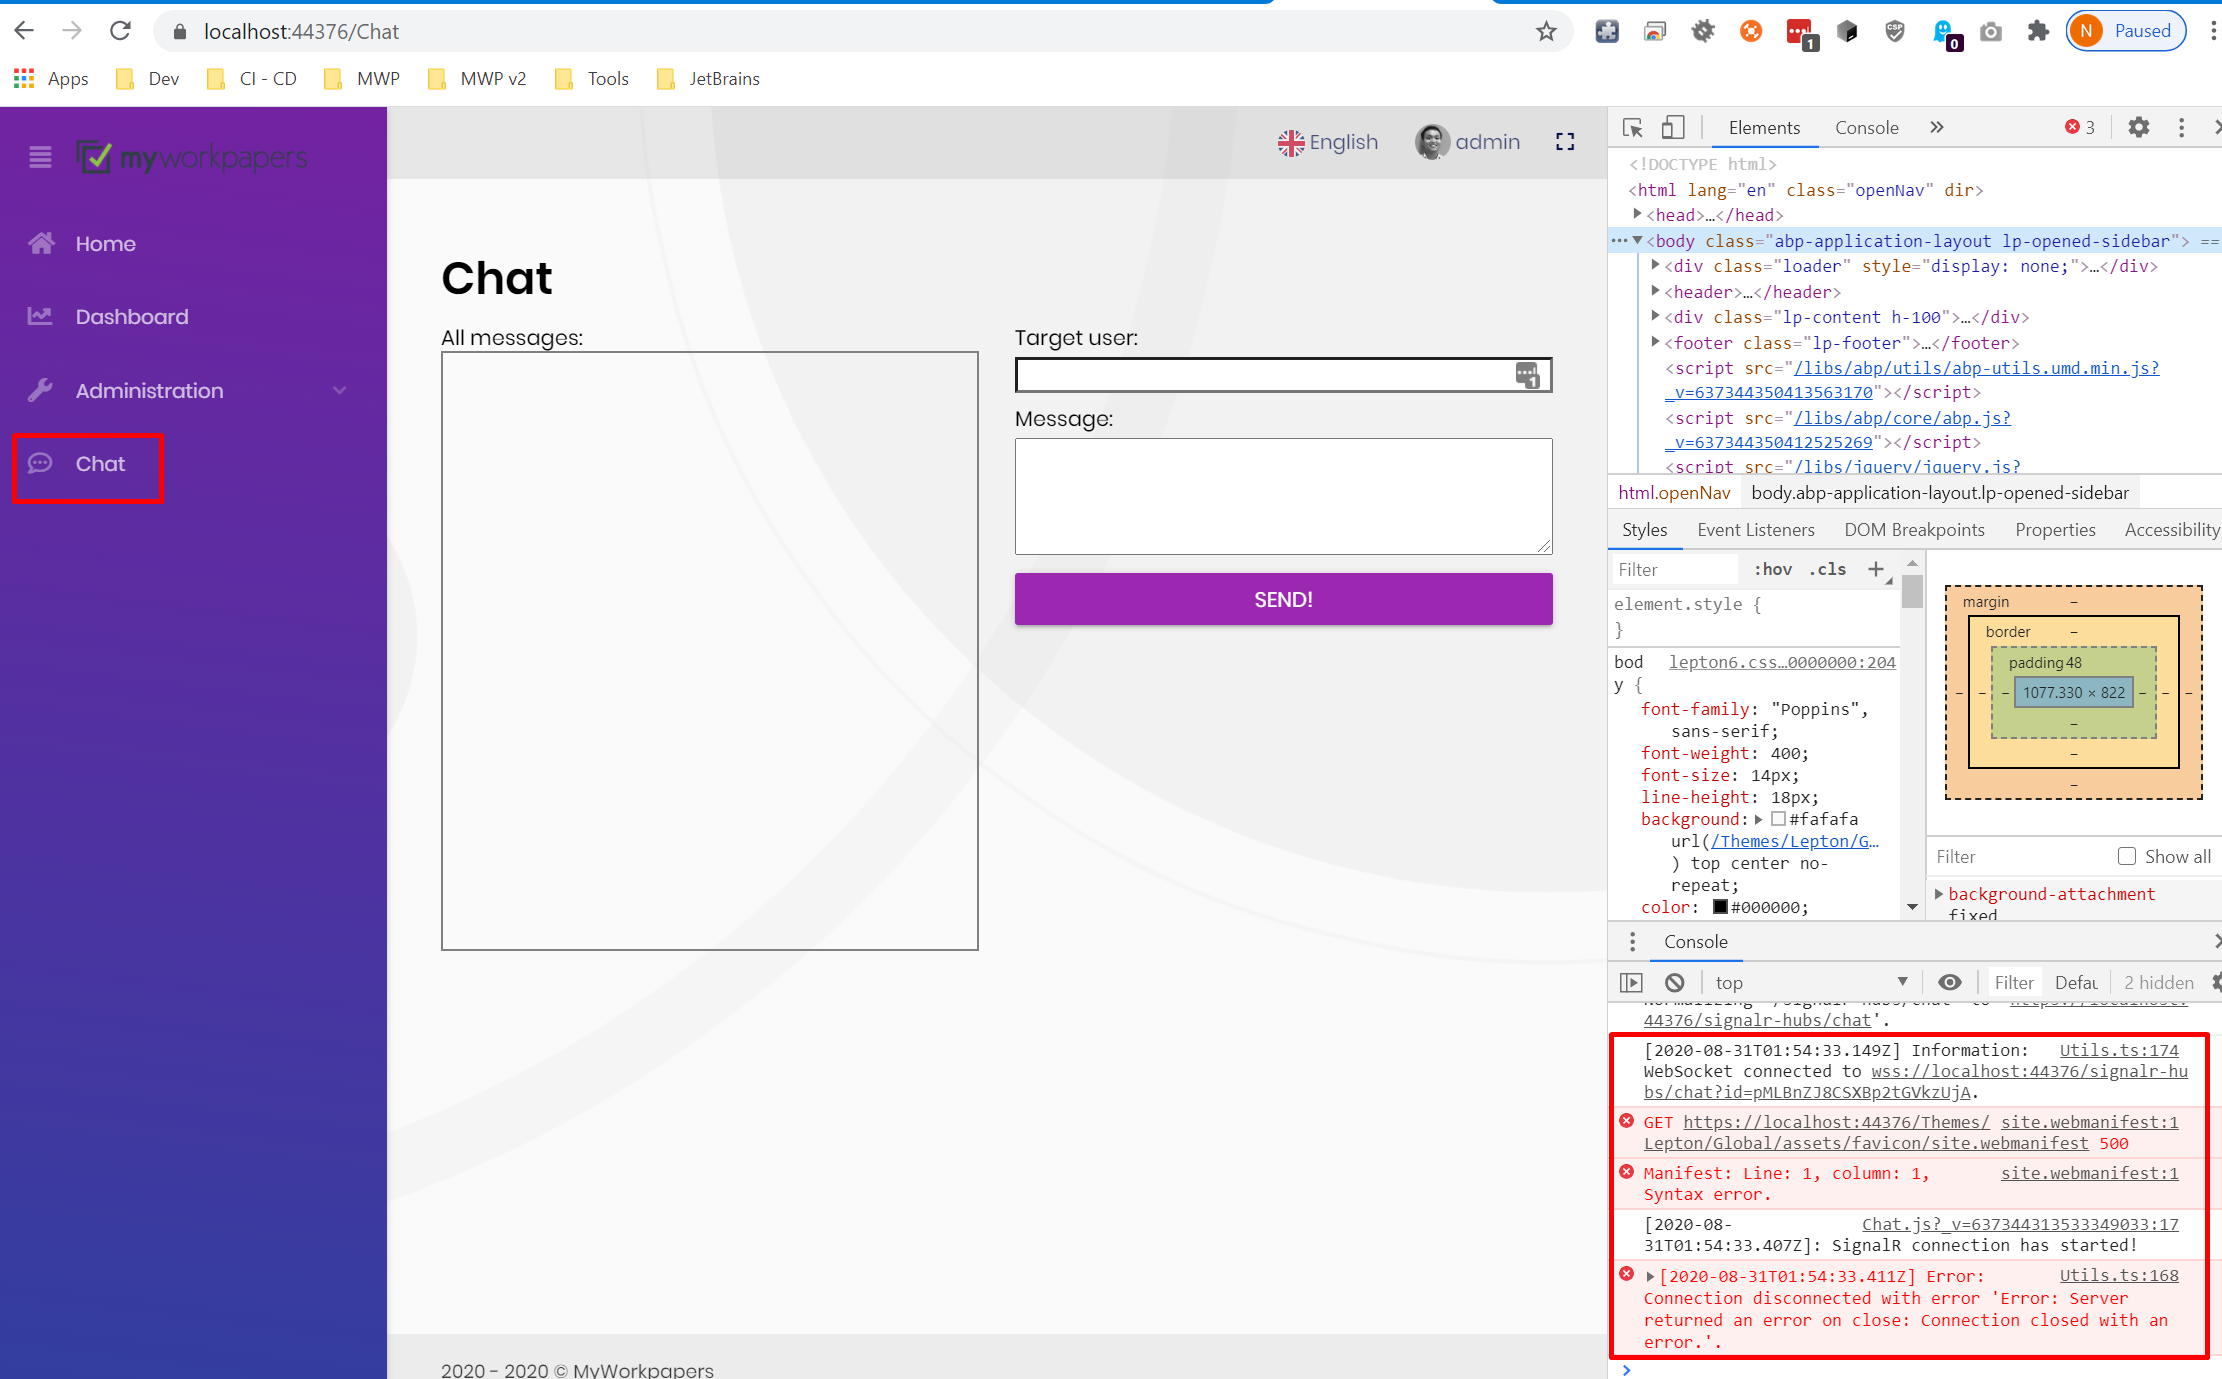This screenshot has height=1379, width=2222.
Task: Switch to the Event Listeners tab
Action: tap(1755, 530)
